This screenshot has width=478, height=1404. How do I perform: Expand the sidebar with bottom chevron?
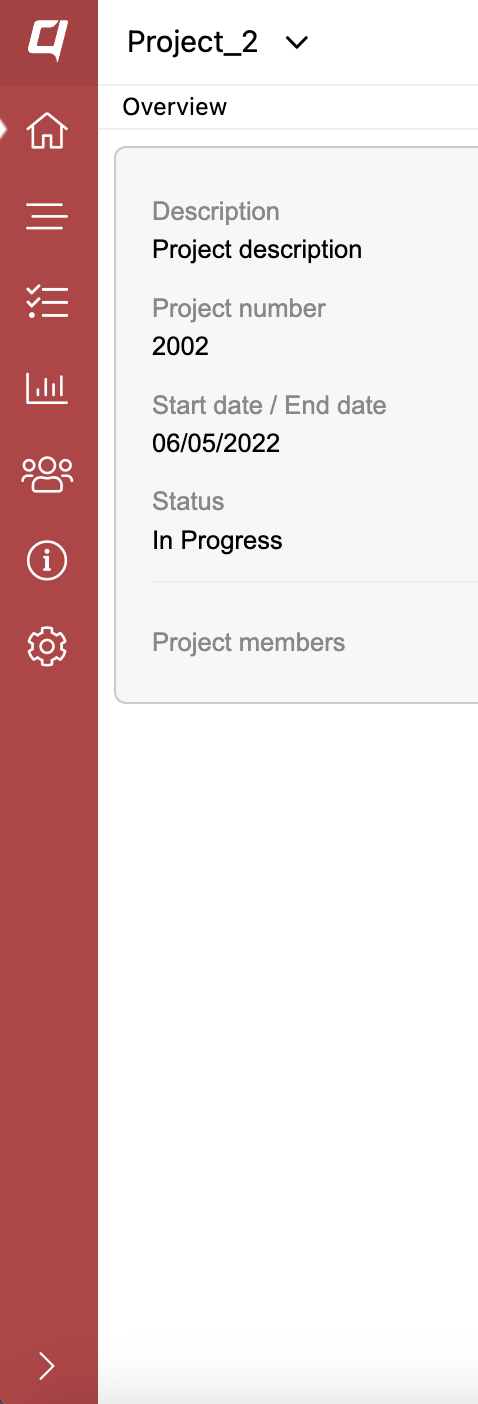pos(47,1366)
